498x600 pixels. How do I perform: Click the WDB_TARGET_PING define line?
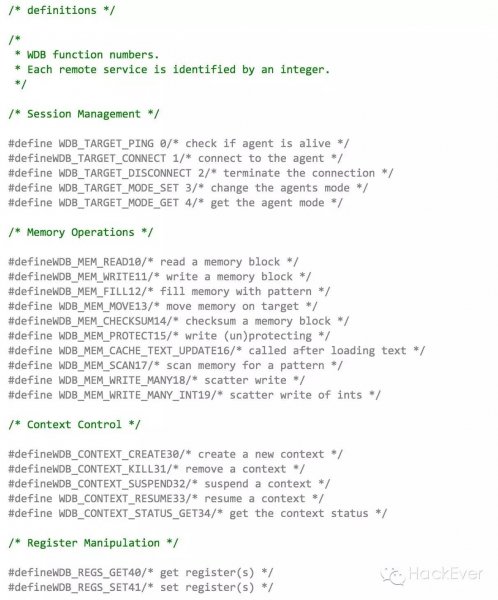click(x=178, y=143)
